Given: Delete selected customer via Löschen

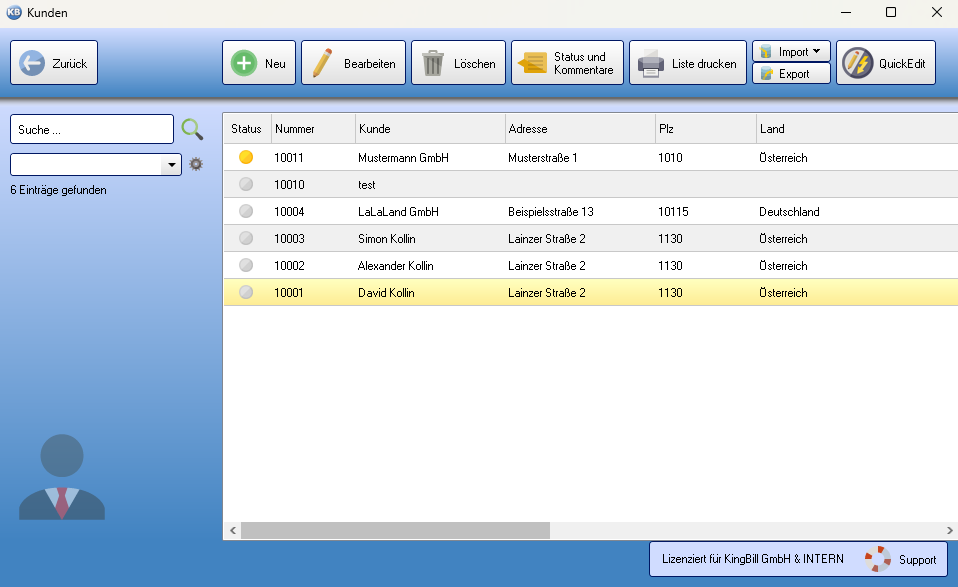Looking at the screenshot, I should (x=458, y=63).
